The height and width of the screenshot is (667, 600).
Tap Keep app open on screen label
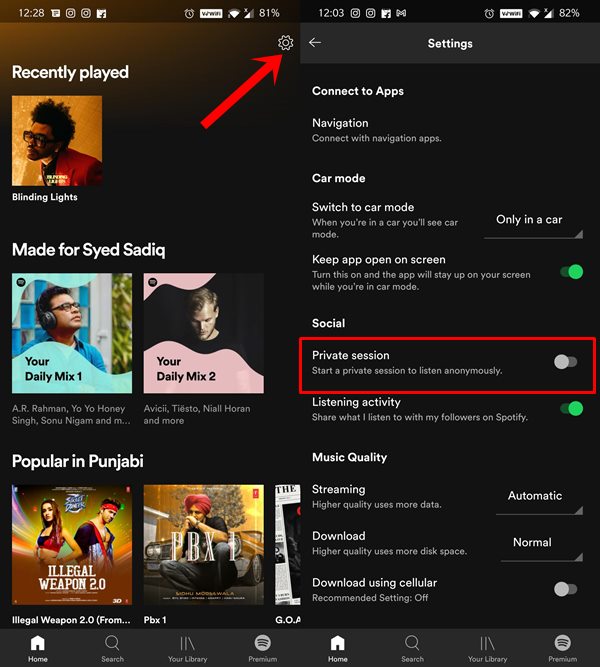(379, 259)
